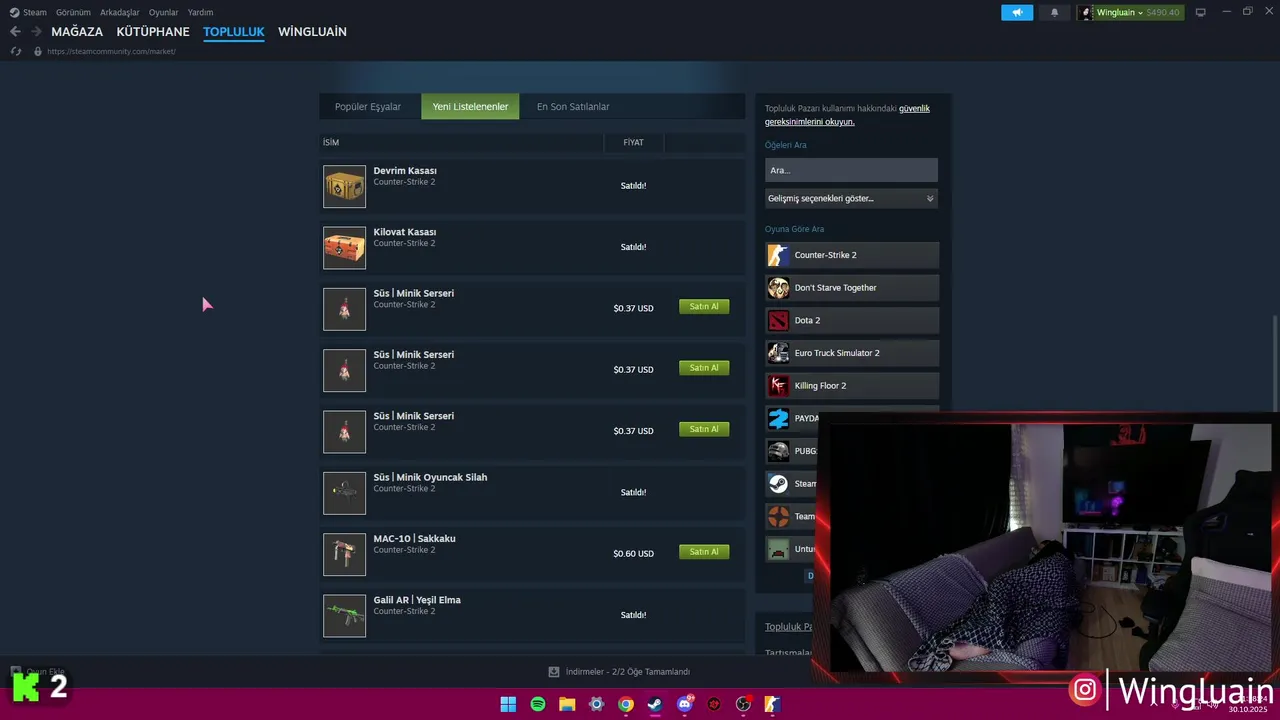The height and width of the screenshot is (720, 1280).
Task: Open Steam announcements megaphone button
Action: (x=1017, y=12)
